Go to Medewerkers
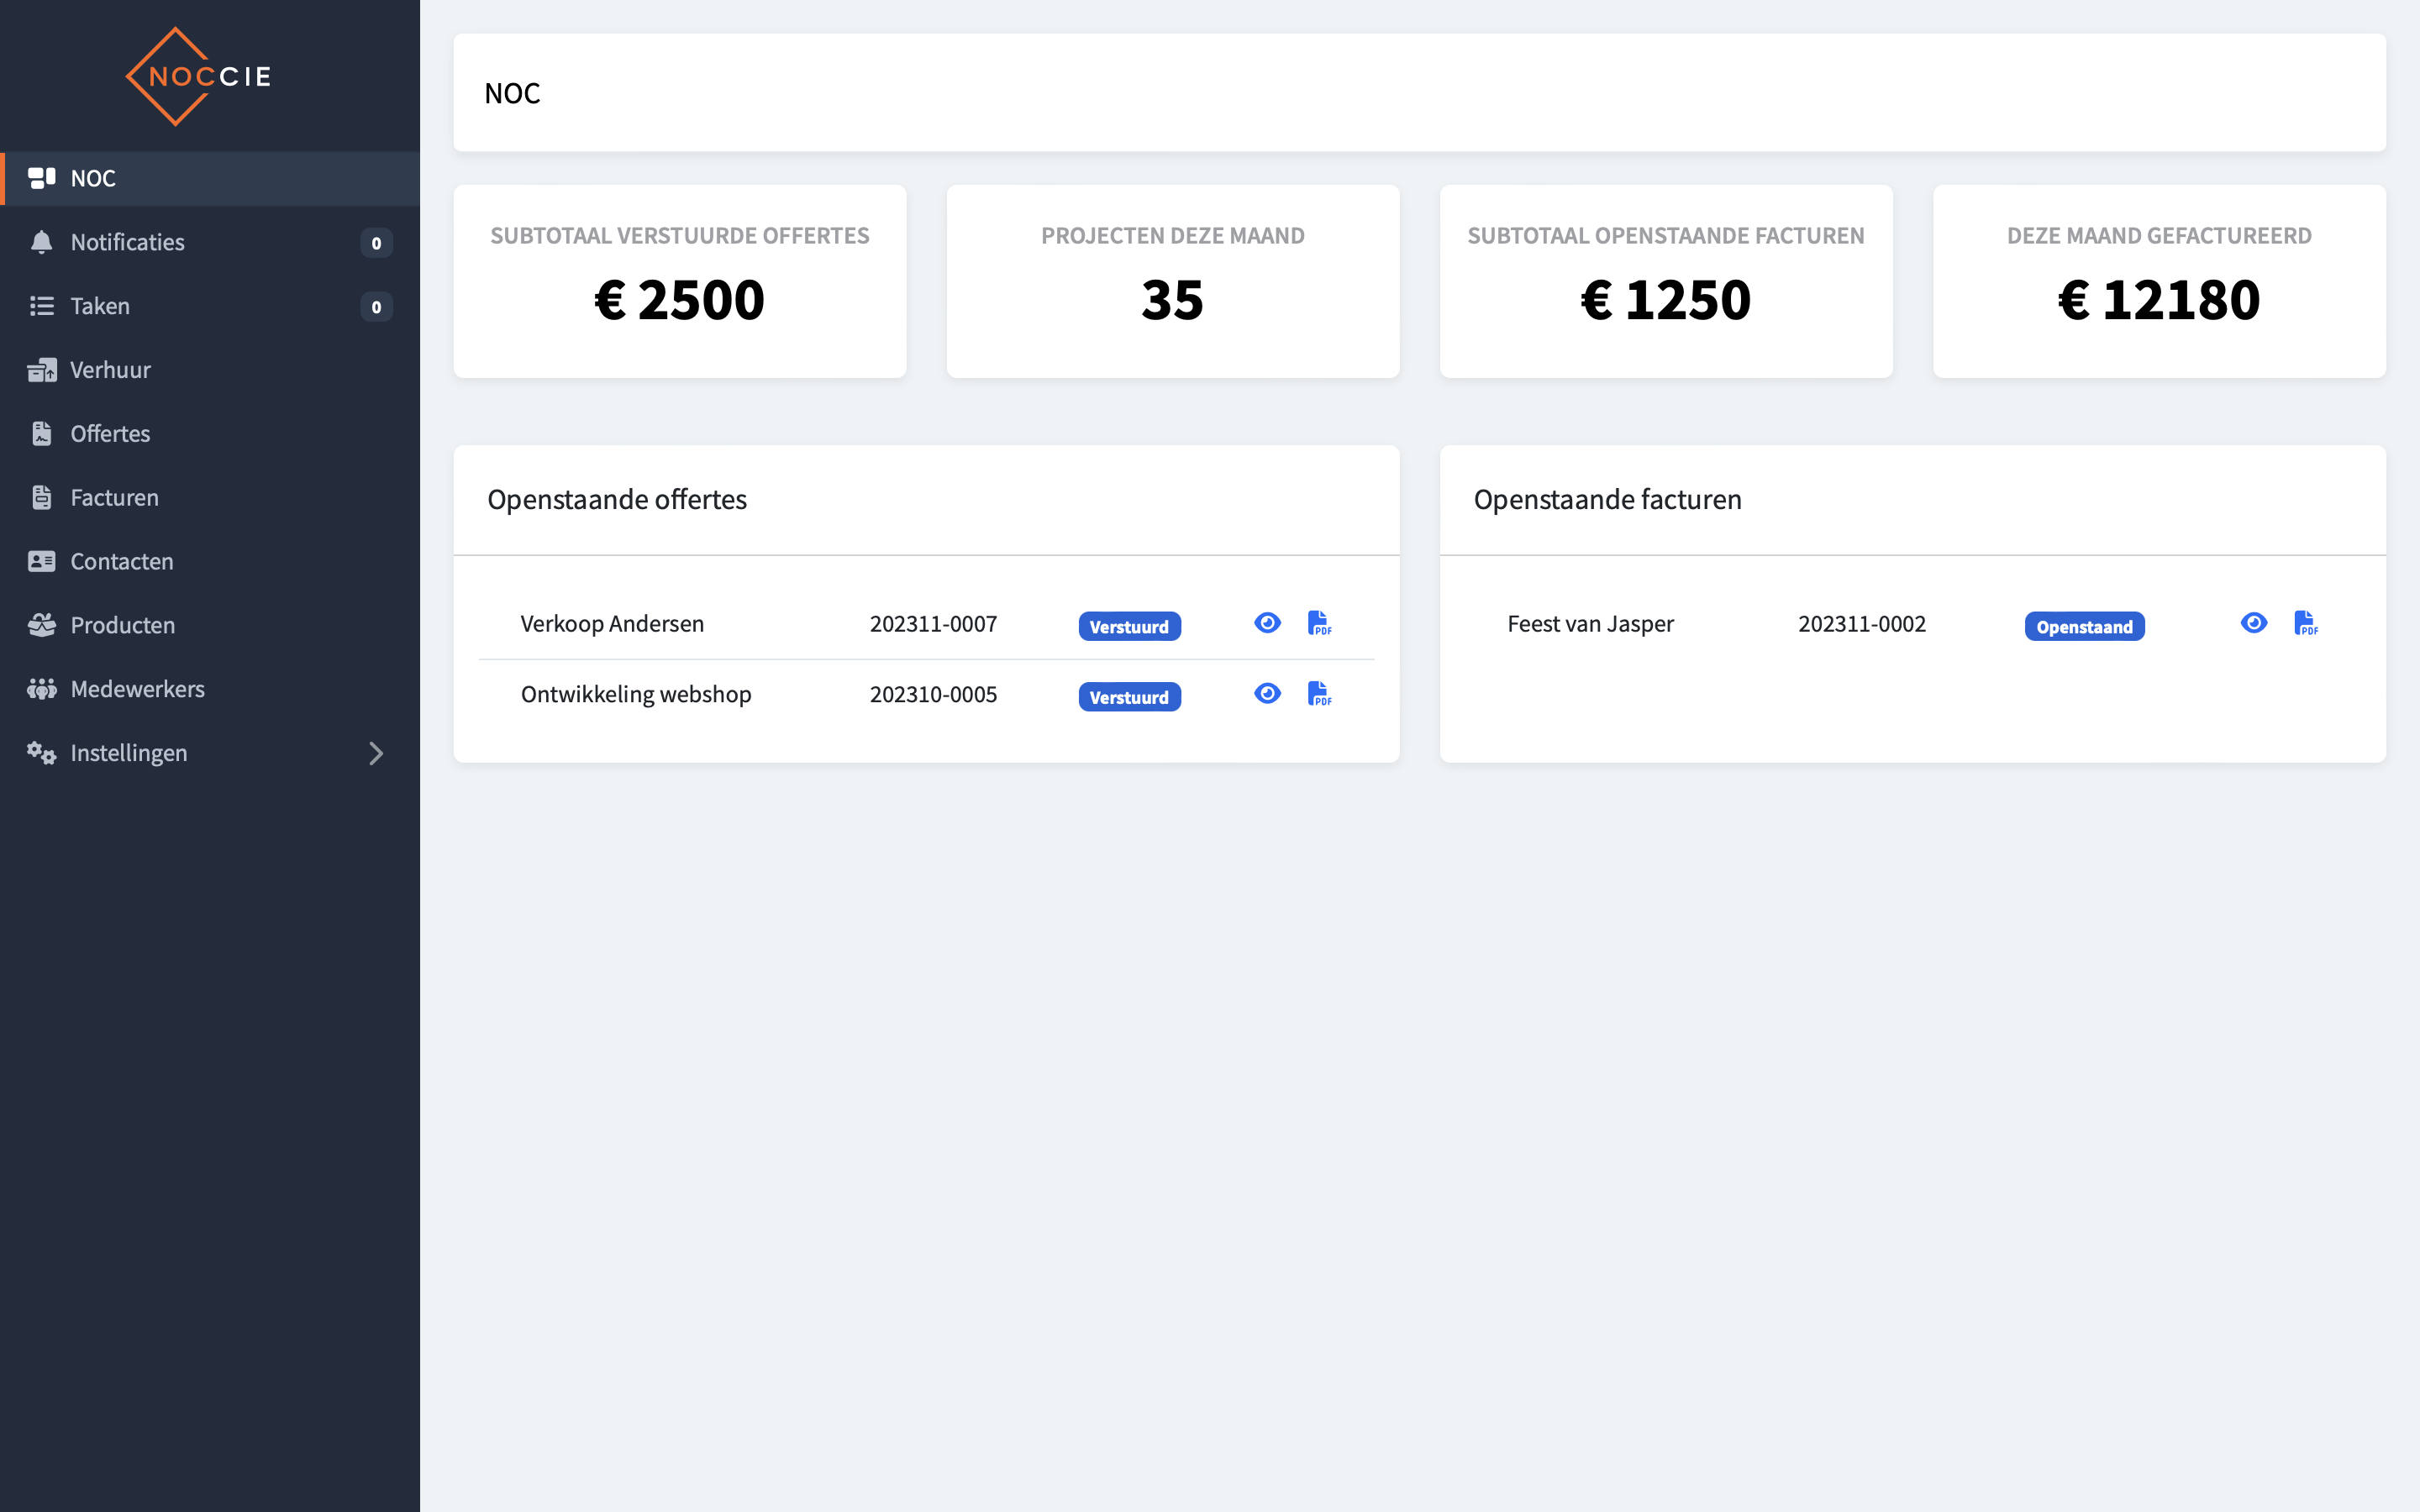Screen dimensions: 2420x1512 coord(210,689)
